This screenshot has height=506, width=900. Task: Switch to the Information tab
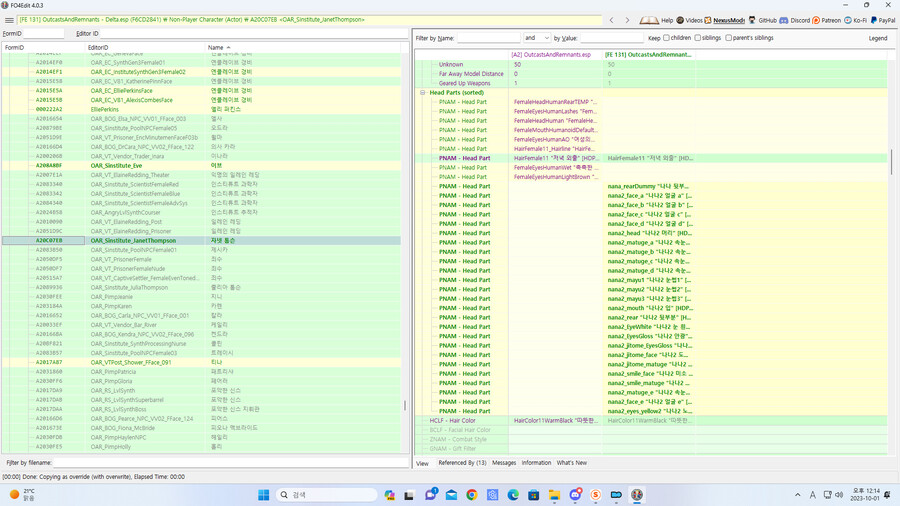tap(536, 462)
